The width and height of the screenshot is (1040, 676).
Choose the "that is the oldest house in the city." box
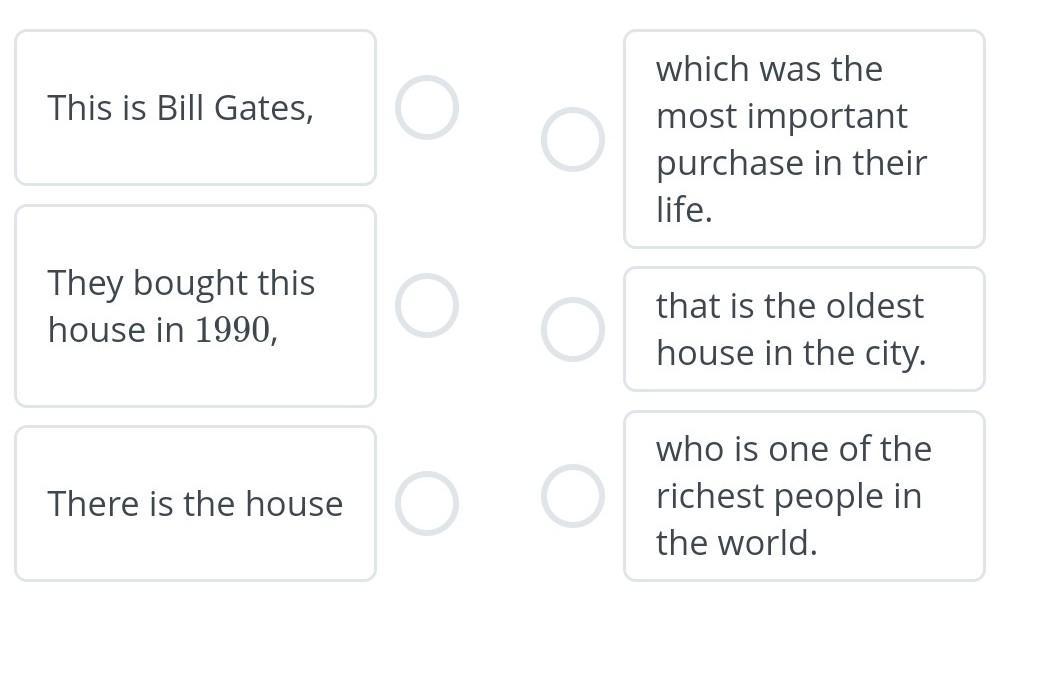(804, 329)
